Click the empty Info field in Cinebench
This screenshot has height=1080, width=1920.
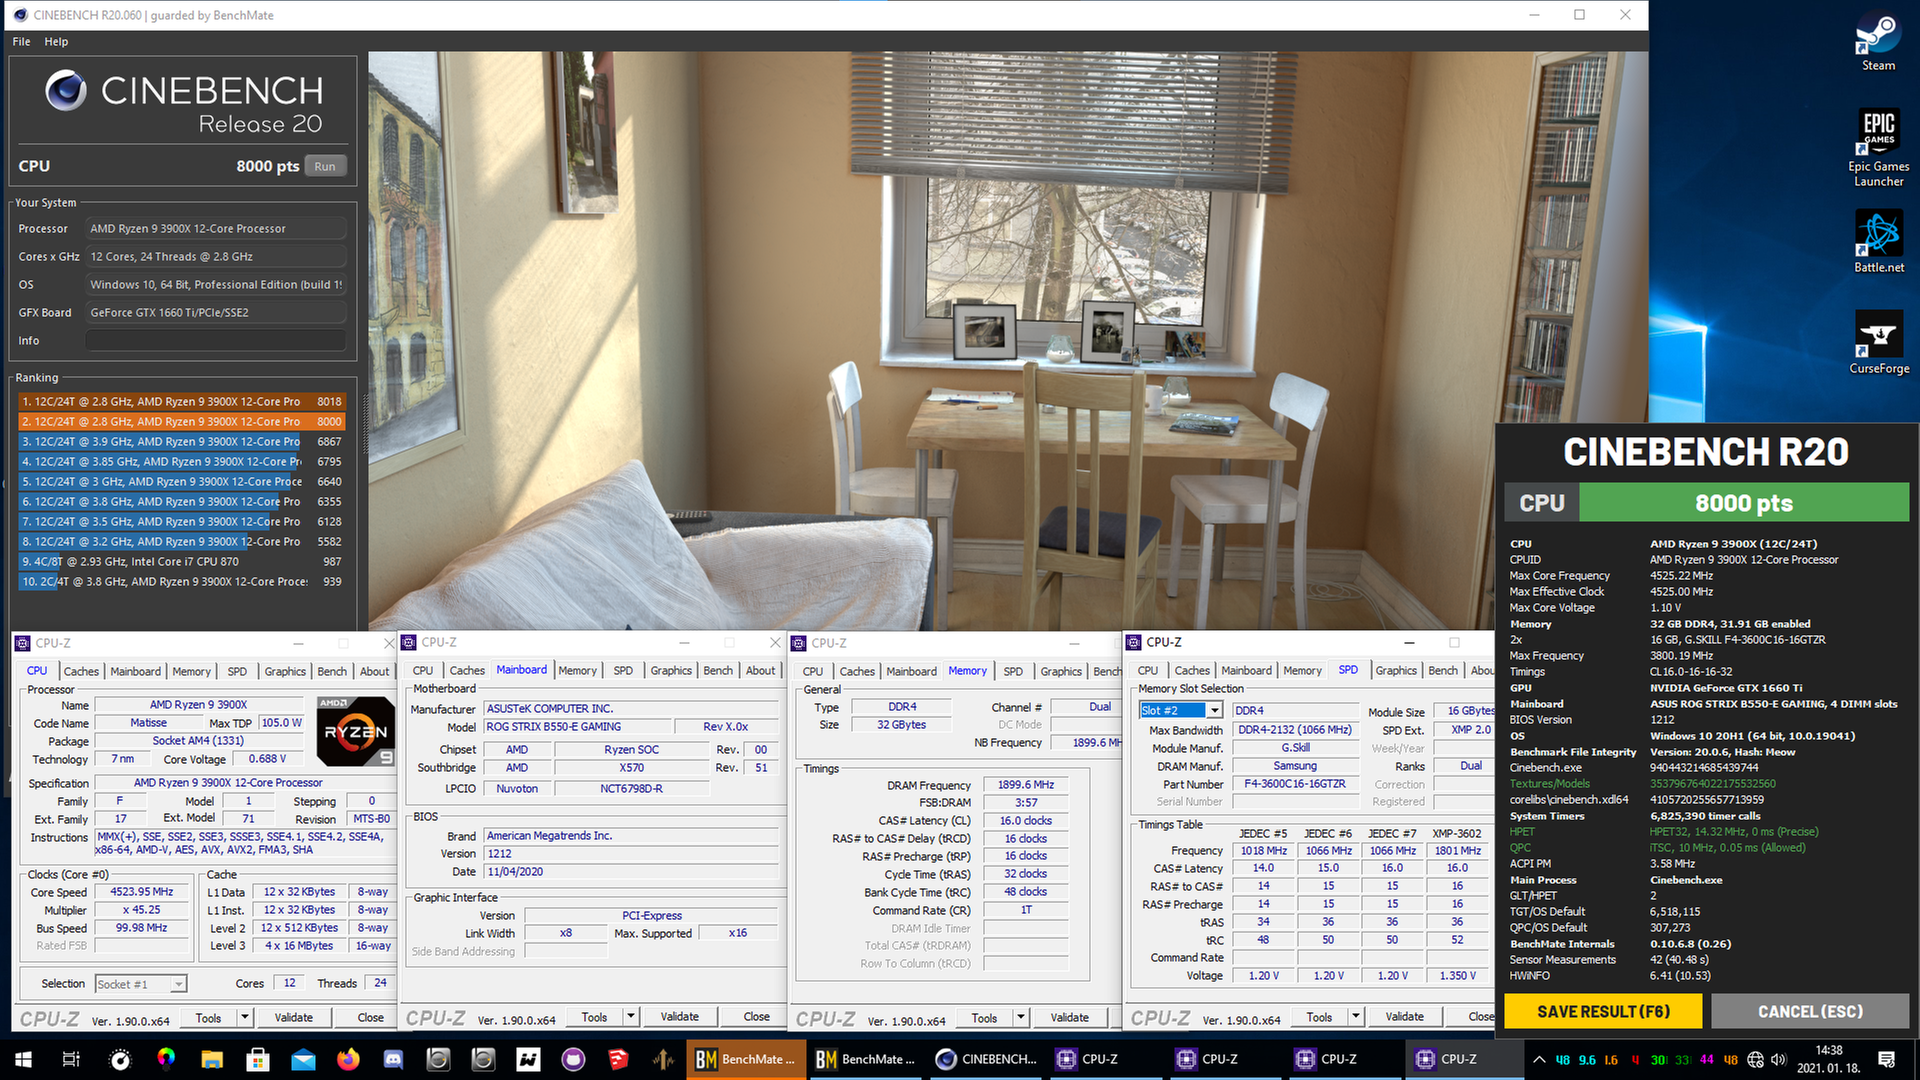click(x=216, y=341)
